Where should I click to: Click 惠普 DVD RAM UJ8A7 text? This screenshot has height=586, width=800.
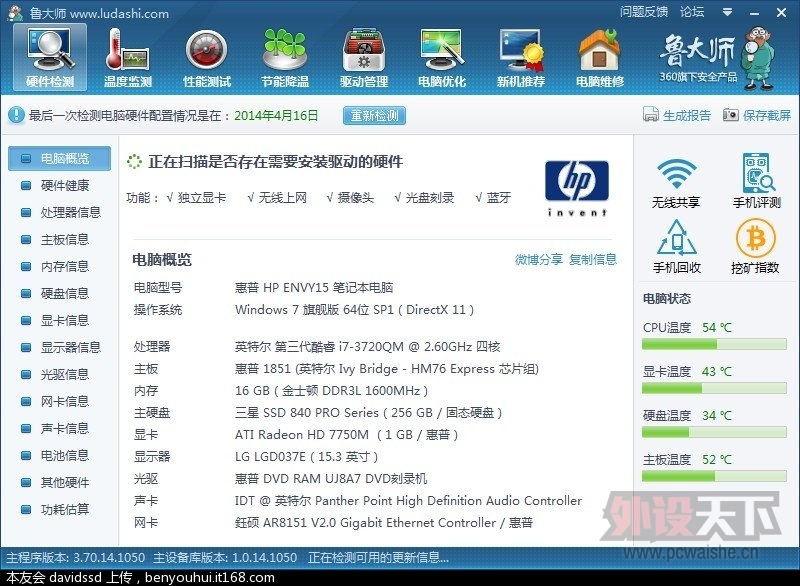click(331, 478)
